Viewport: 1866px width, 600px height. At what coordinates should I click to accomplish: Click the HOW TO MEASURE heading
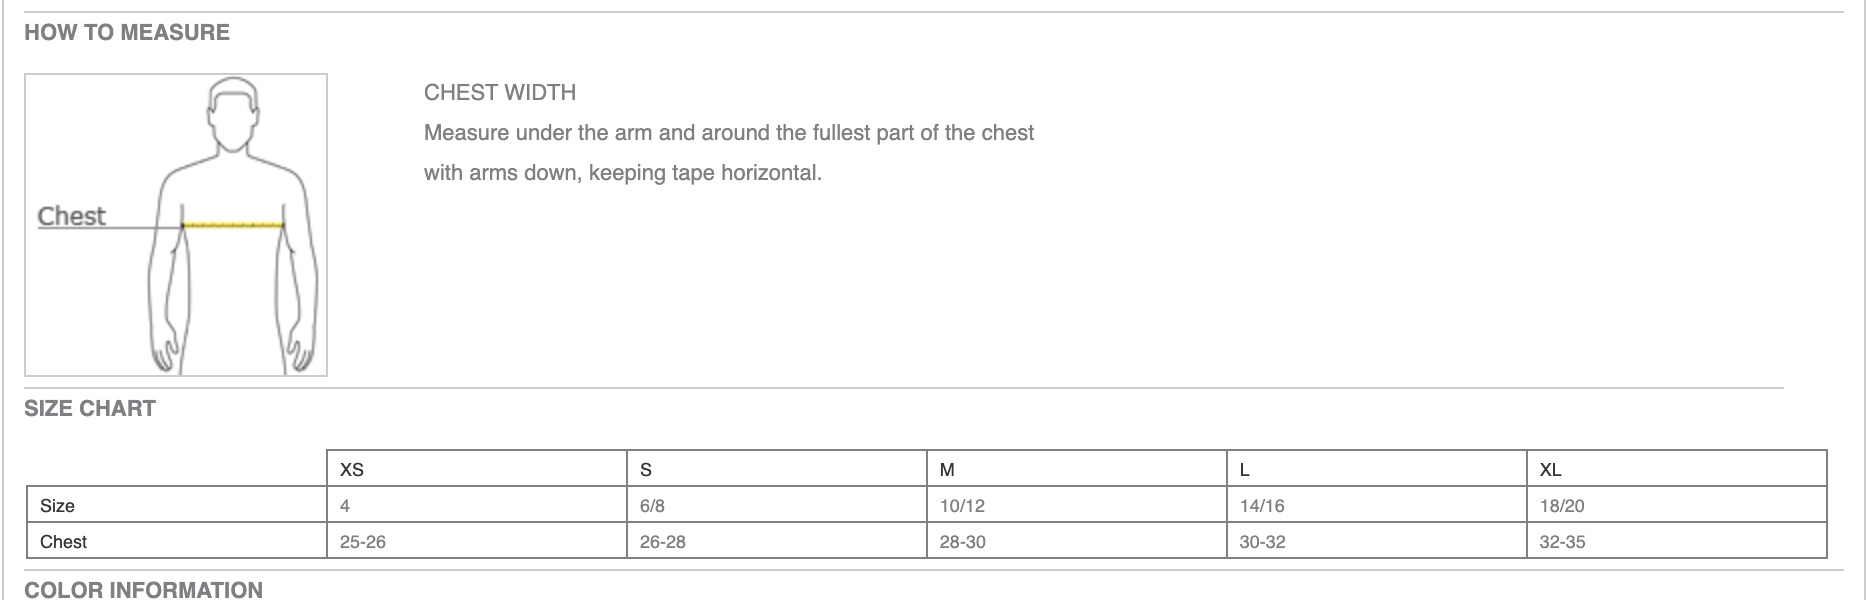(x=127, y=33)
